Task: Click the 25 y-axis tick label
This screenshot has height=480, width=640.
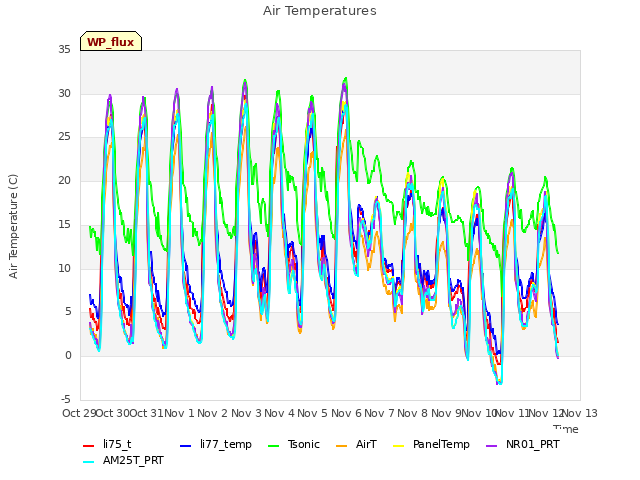Action: (64, 137)
